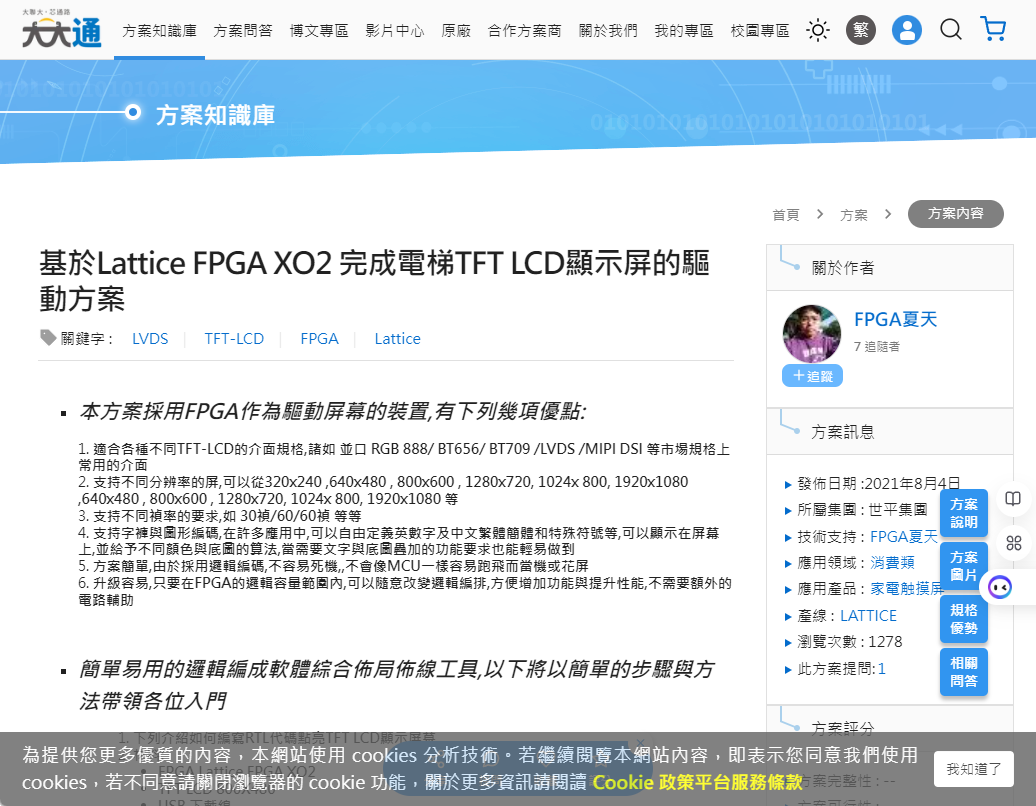Open the user account icon
1036x806 pixels.
(x=906, y=30)
